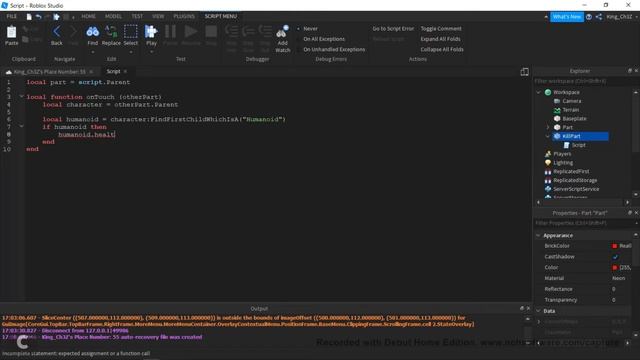640x360 pixels.
Task: Switch to the HOME ribbon tab
Action: (x=88, y=16)
